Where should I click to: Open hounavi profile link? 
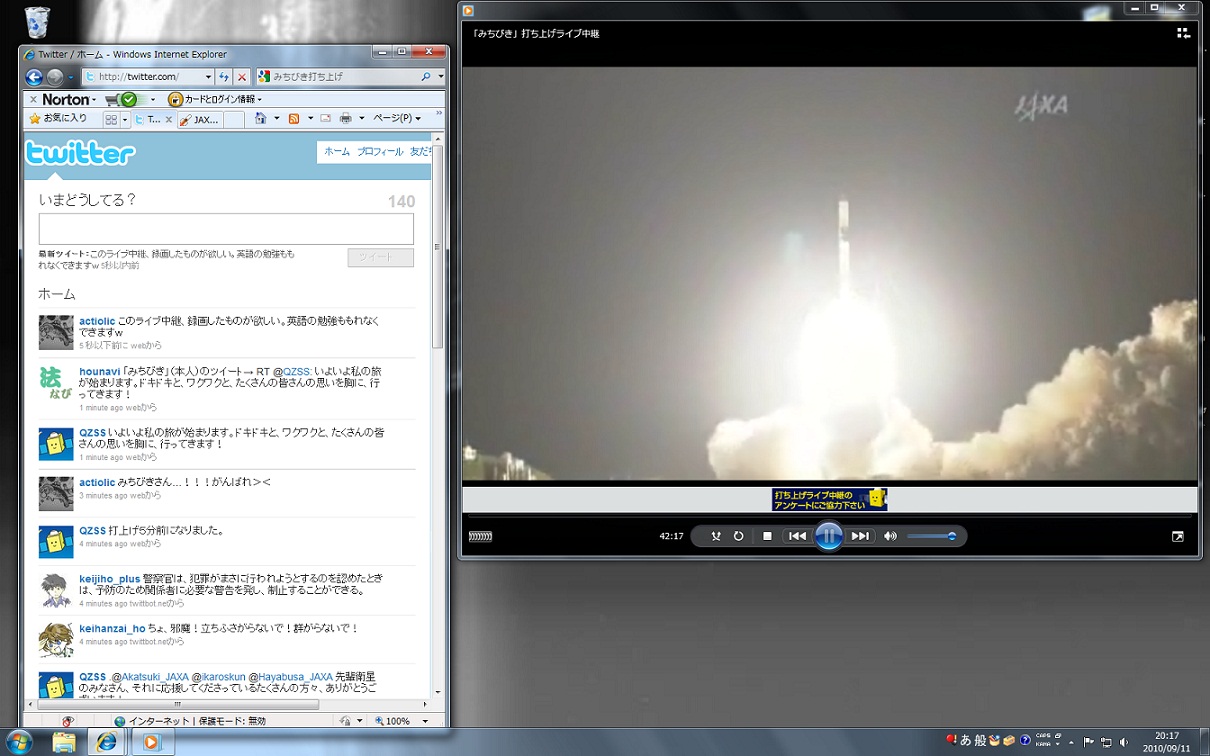pos(100,371)
